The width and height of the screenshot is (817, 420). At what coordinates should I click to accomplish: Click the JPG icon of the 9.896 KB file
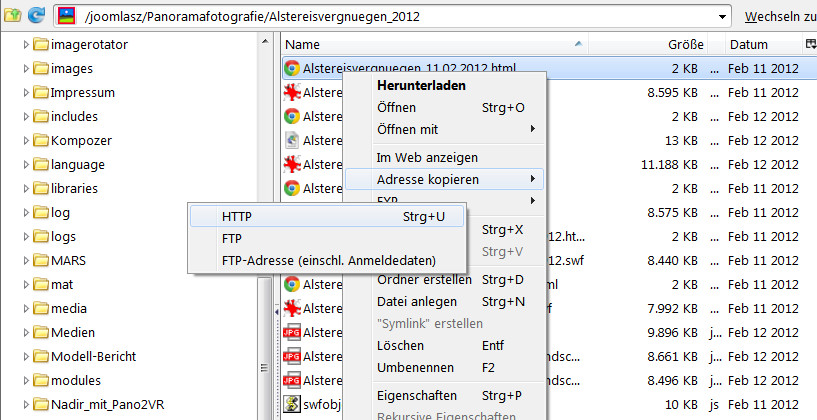click(x=292, y=332)
